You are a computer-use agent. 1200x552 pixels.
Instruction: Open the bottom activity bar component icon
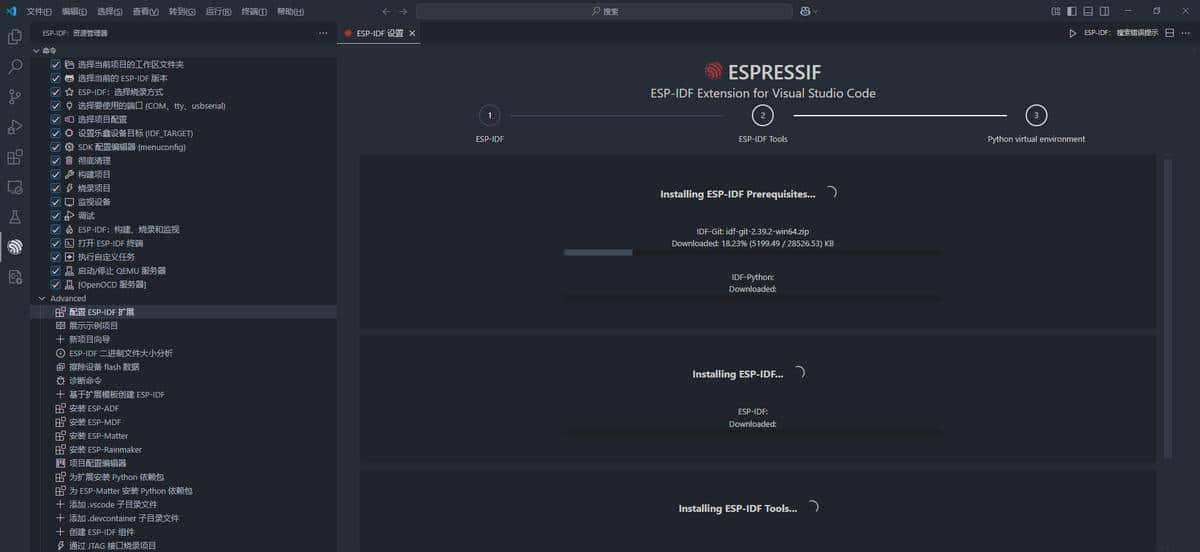[x=15, y=276]
